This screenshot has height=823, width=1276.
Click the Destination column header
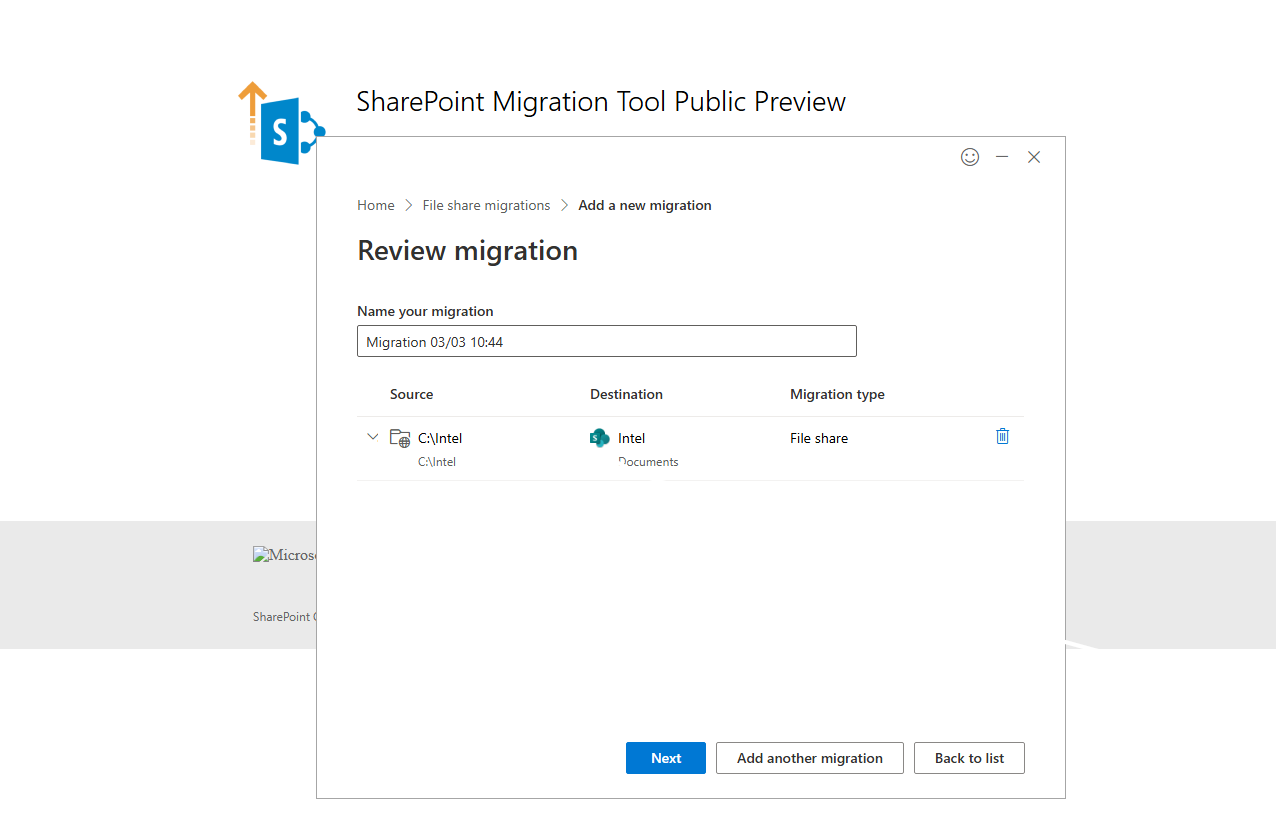tap(626, 394)
